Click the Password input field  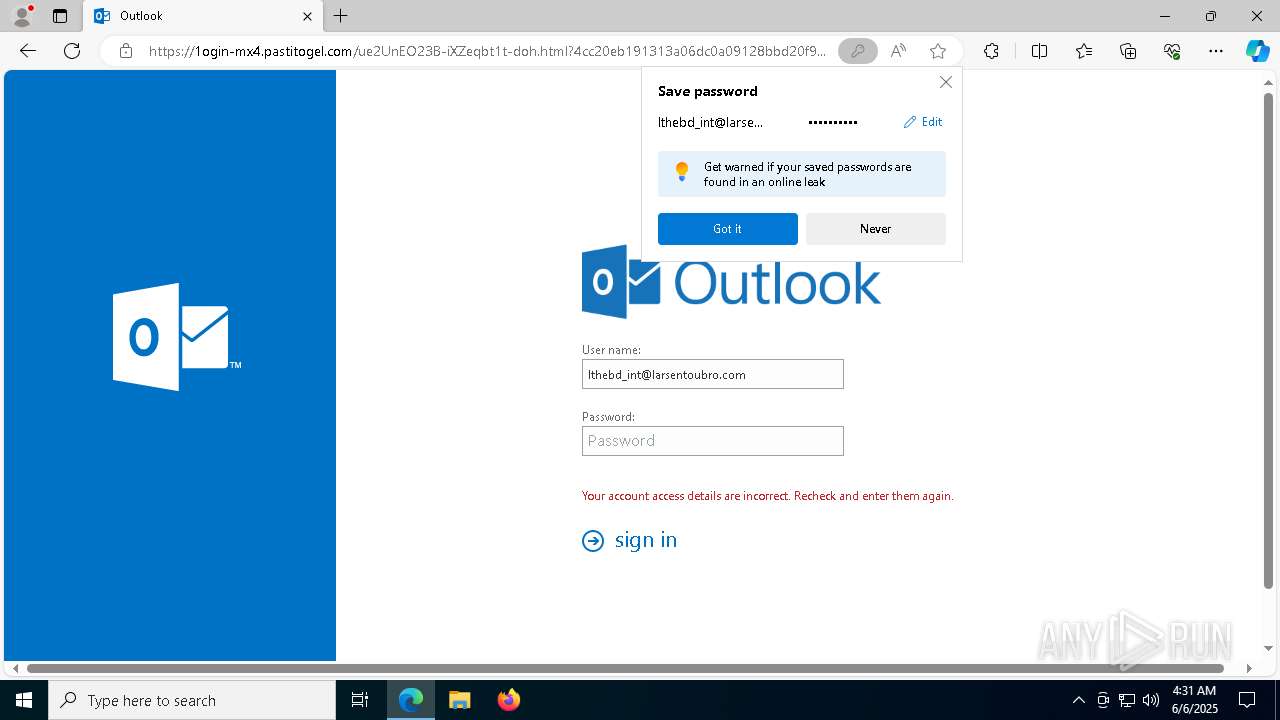coord(713,441)
